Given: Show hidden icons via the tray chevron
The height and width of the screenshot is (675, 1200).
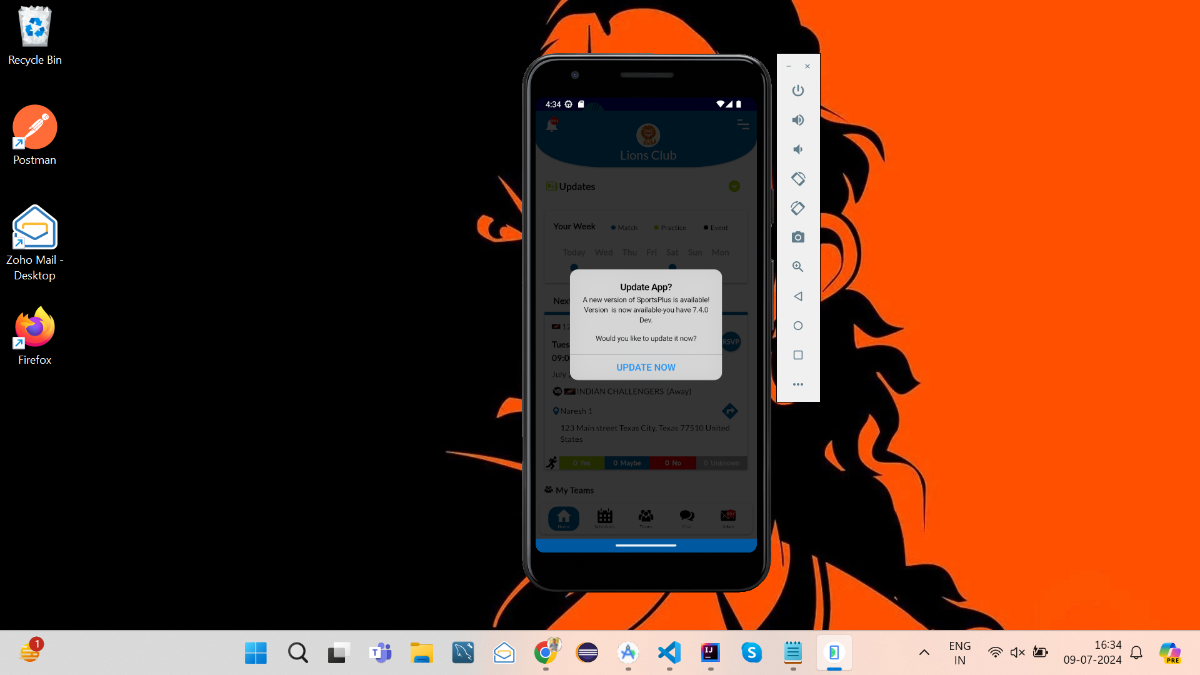Looking at the screenshot, I should tap(923, 653).
